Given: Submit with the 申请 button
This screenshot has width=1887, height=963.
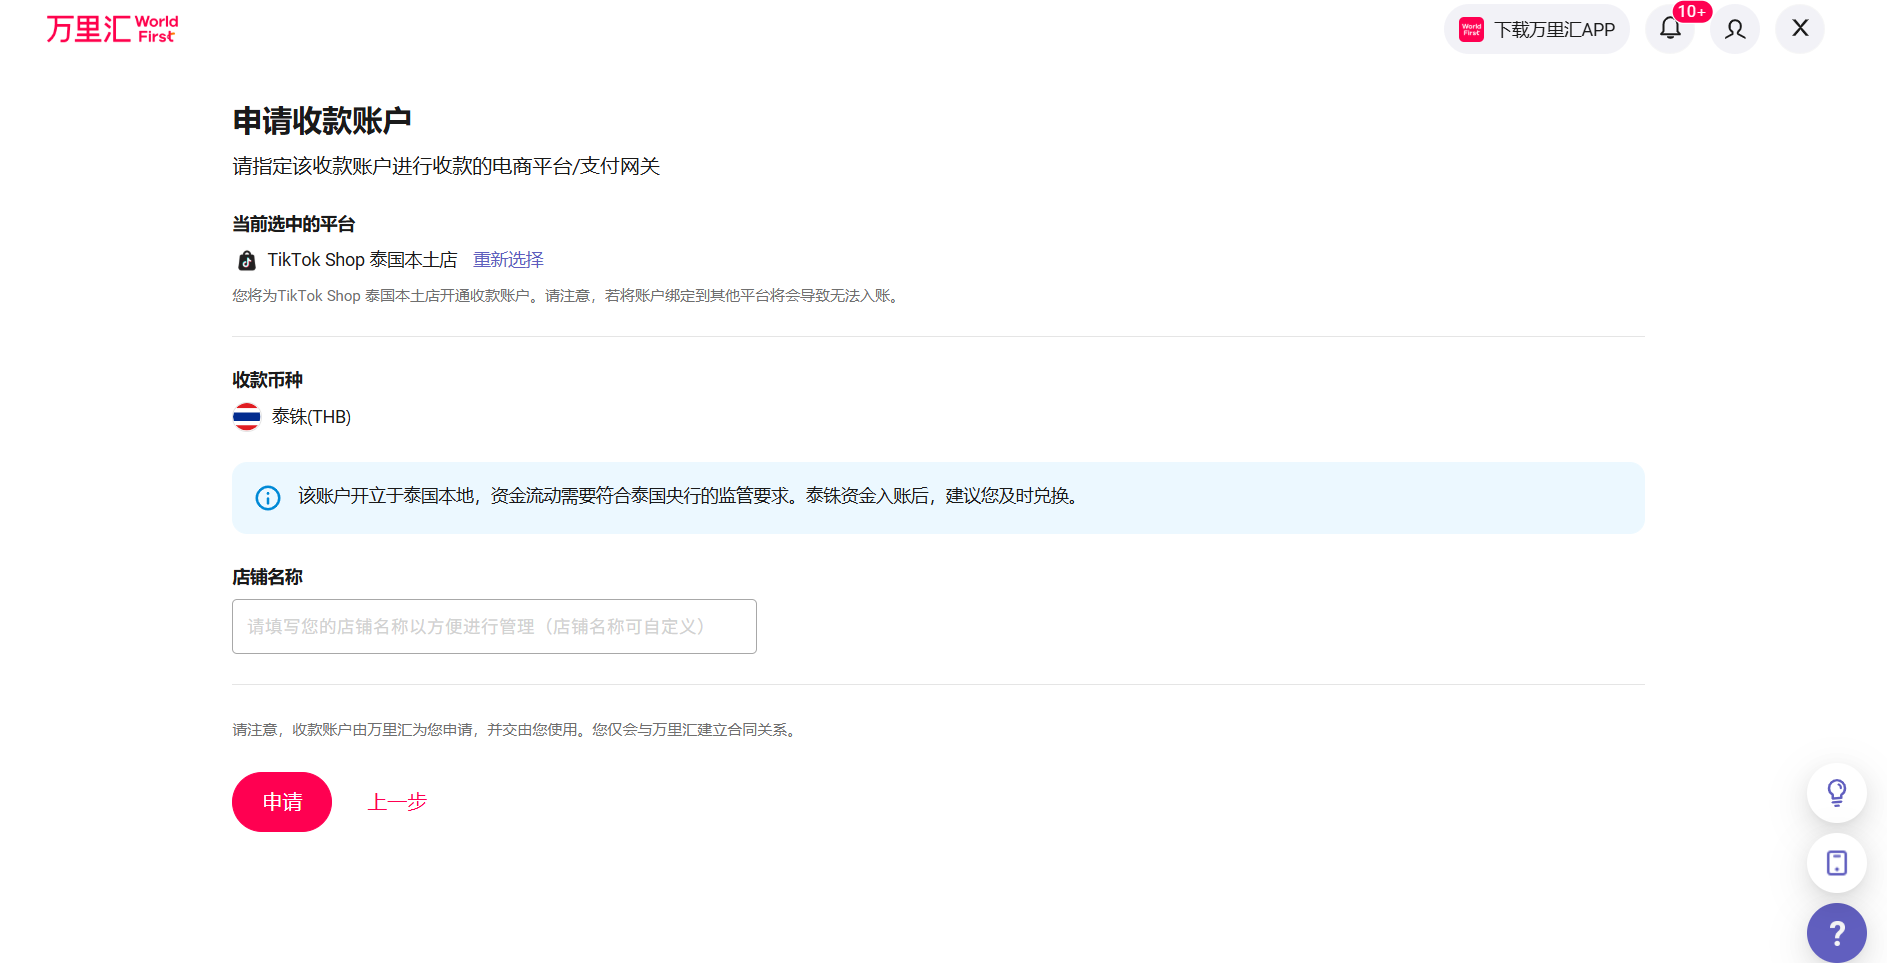Looking at the screenshot, I should click(x=282, y=802).
